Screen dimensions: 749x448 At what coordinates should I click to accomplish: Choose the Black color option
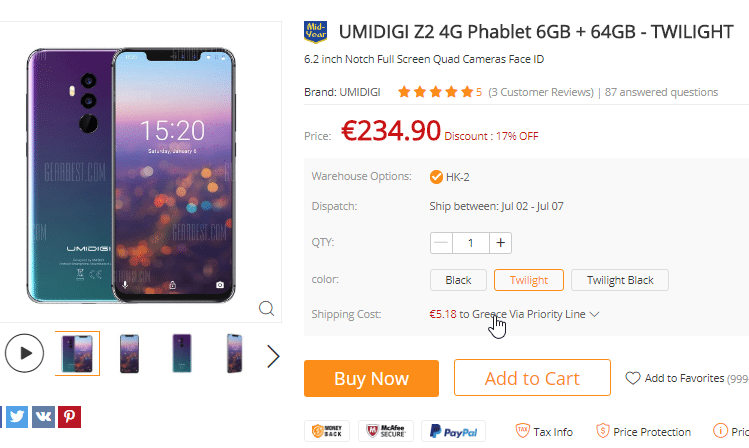(458, 280)
